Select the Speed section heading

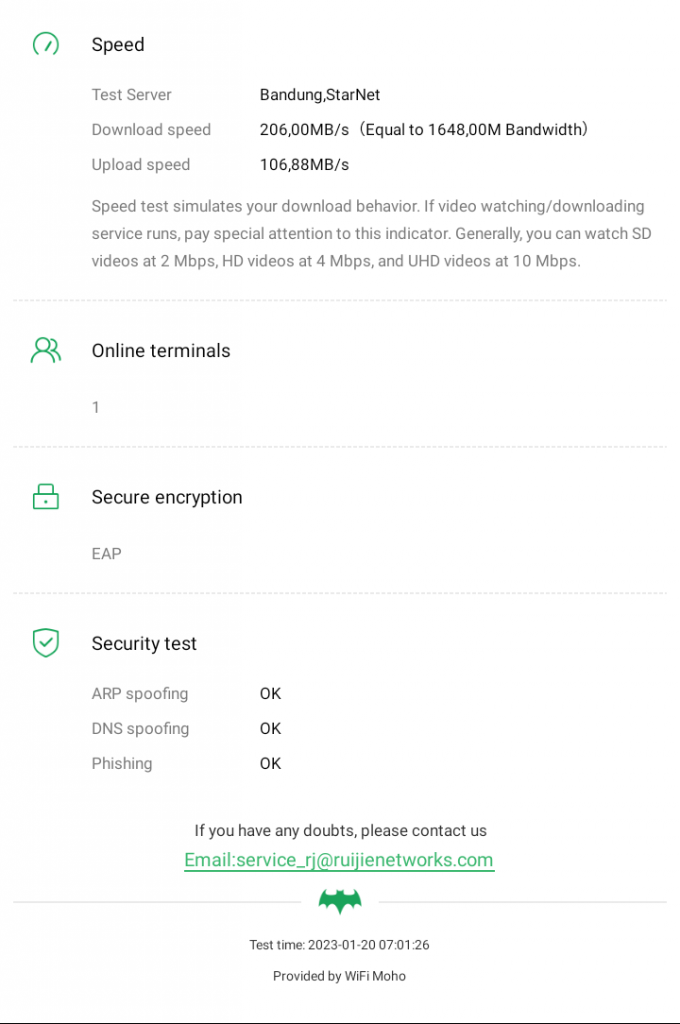[x=118, y=45]
